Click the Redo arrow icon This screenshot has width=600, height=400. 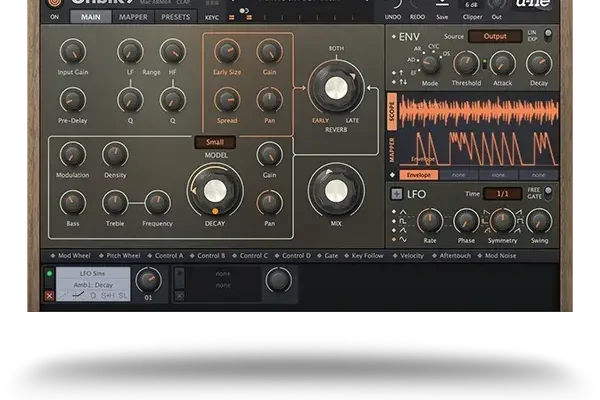[x=416, y=5]
